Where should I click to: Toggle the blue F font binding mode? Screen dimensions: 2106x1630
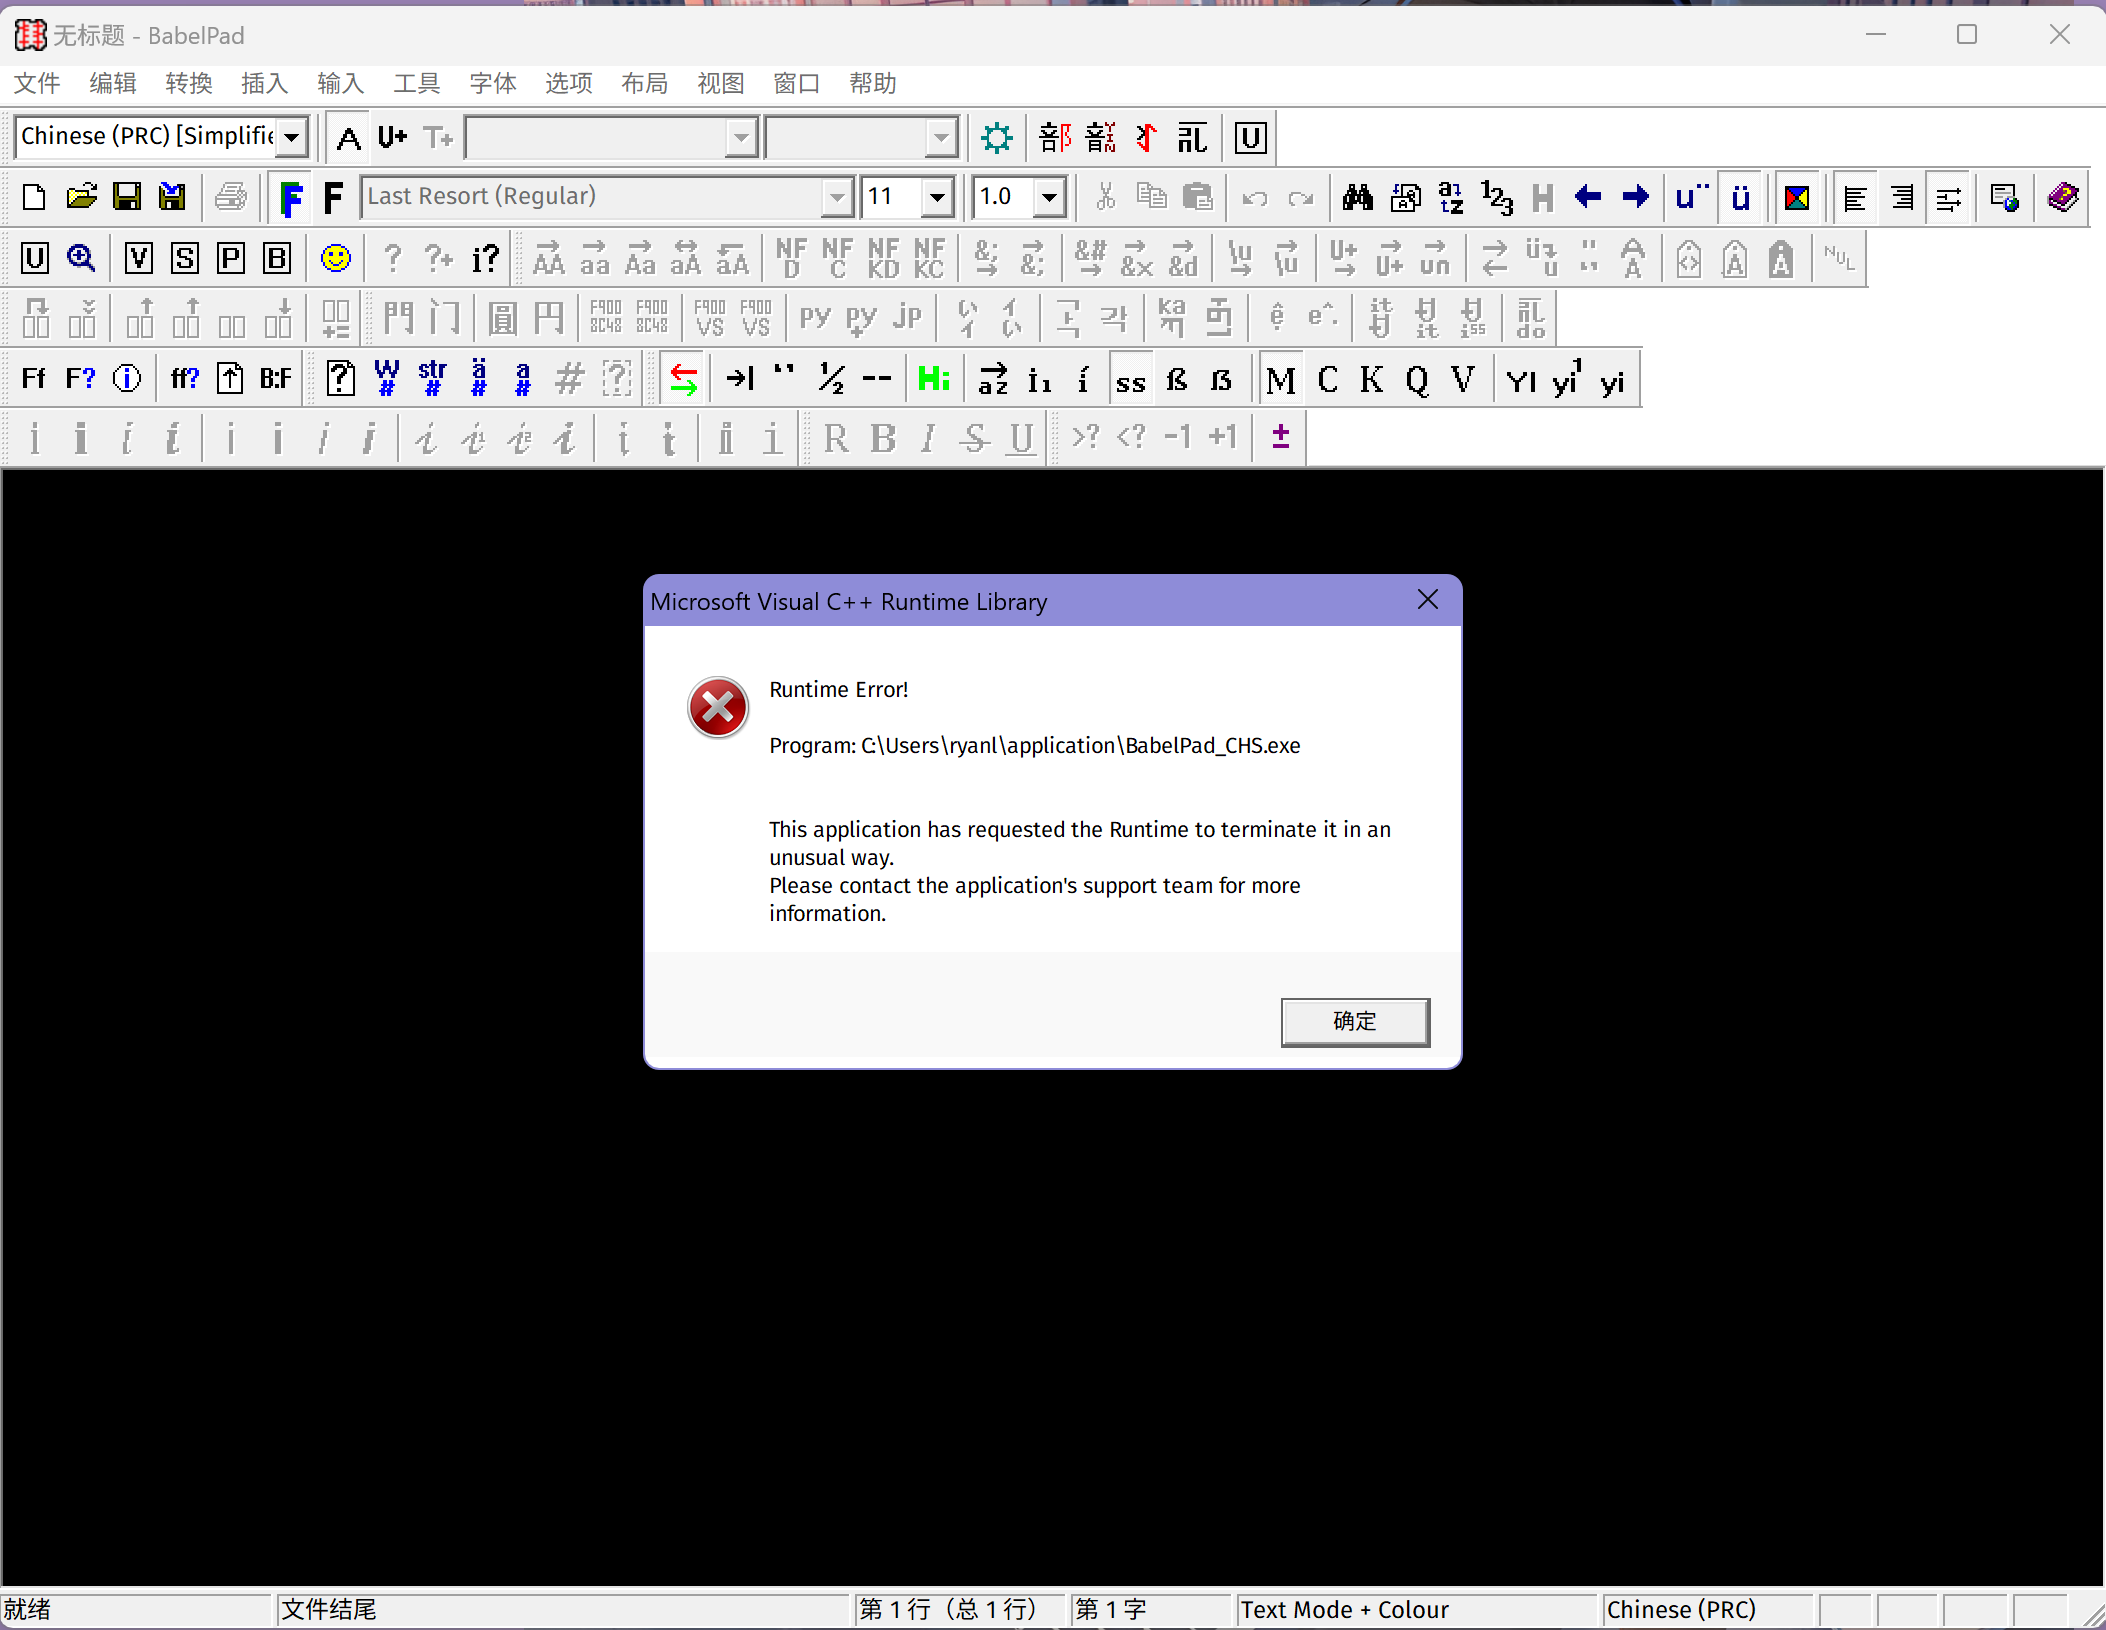(x=291, y=197)
